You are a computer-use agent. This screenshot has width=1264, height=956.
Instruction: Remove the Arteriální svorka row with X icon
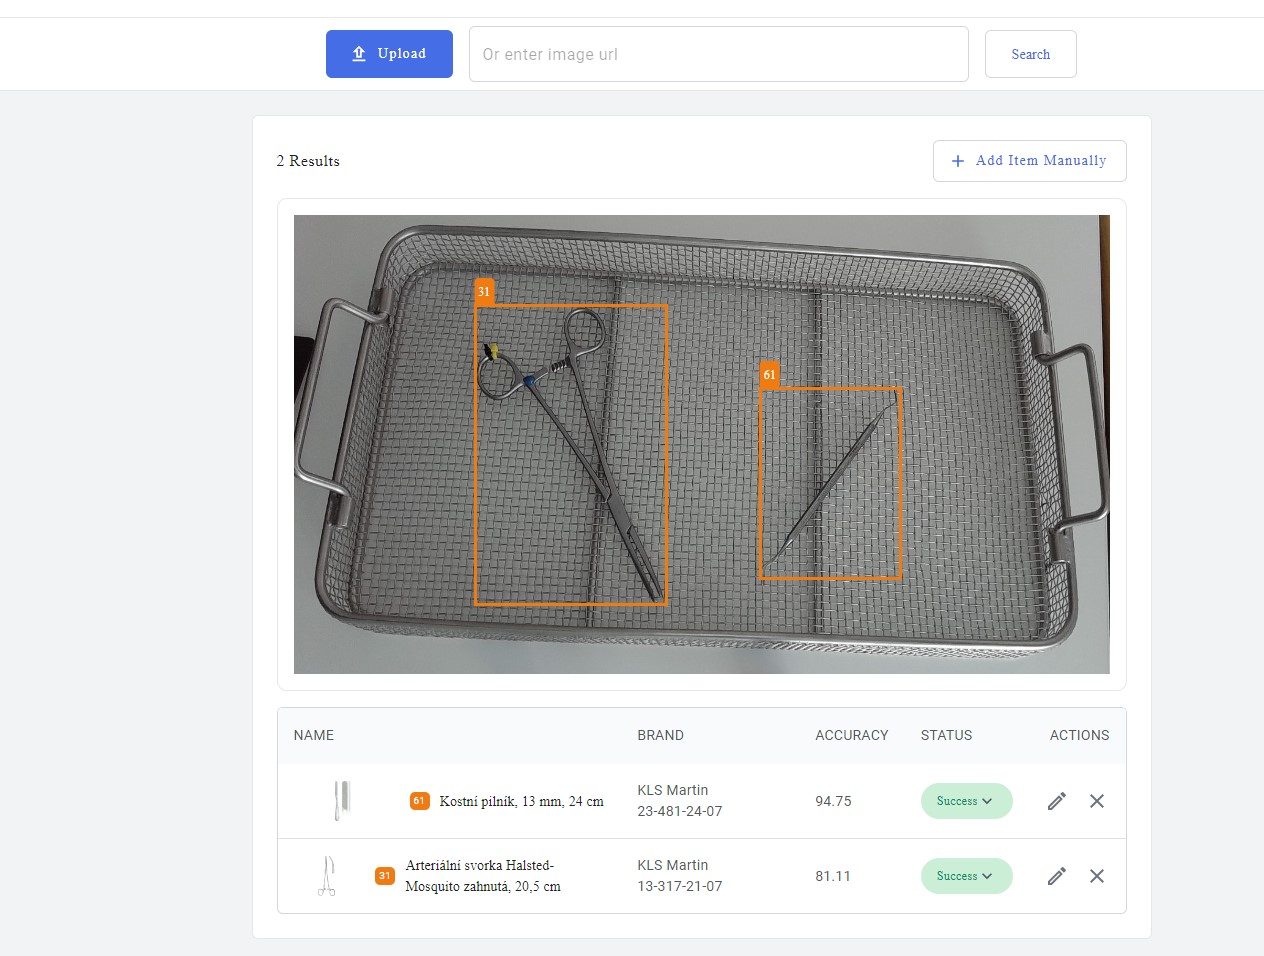(1096, 876)
